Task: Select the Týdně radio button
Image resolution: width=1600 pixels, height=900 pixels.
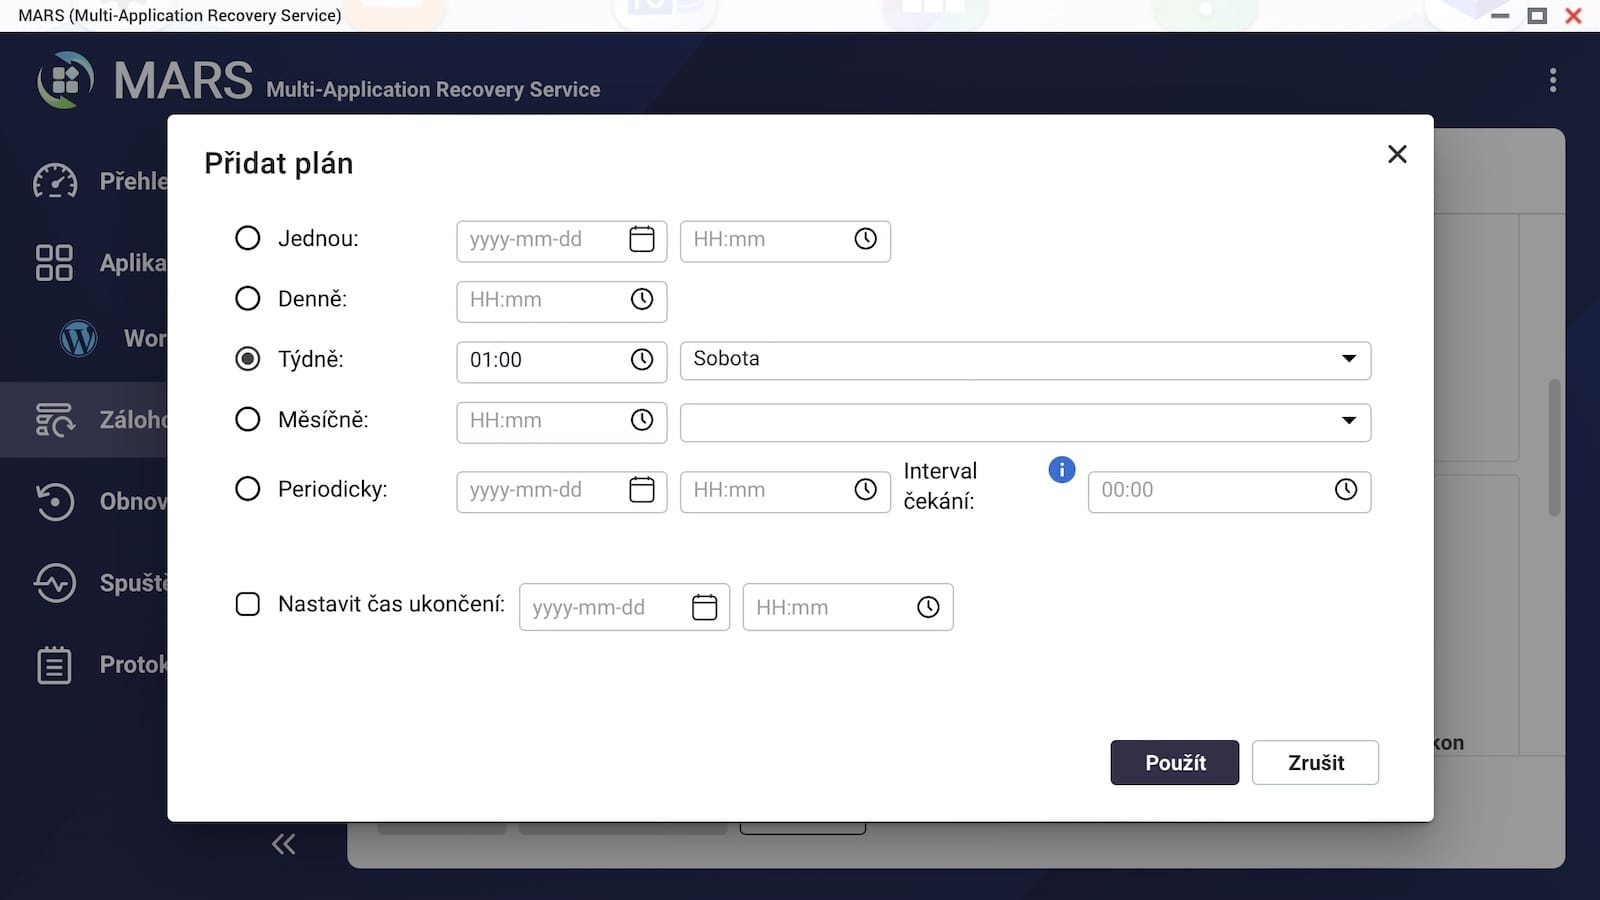Action: pyautogui.click(x=247, y=359)
